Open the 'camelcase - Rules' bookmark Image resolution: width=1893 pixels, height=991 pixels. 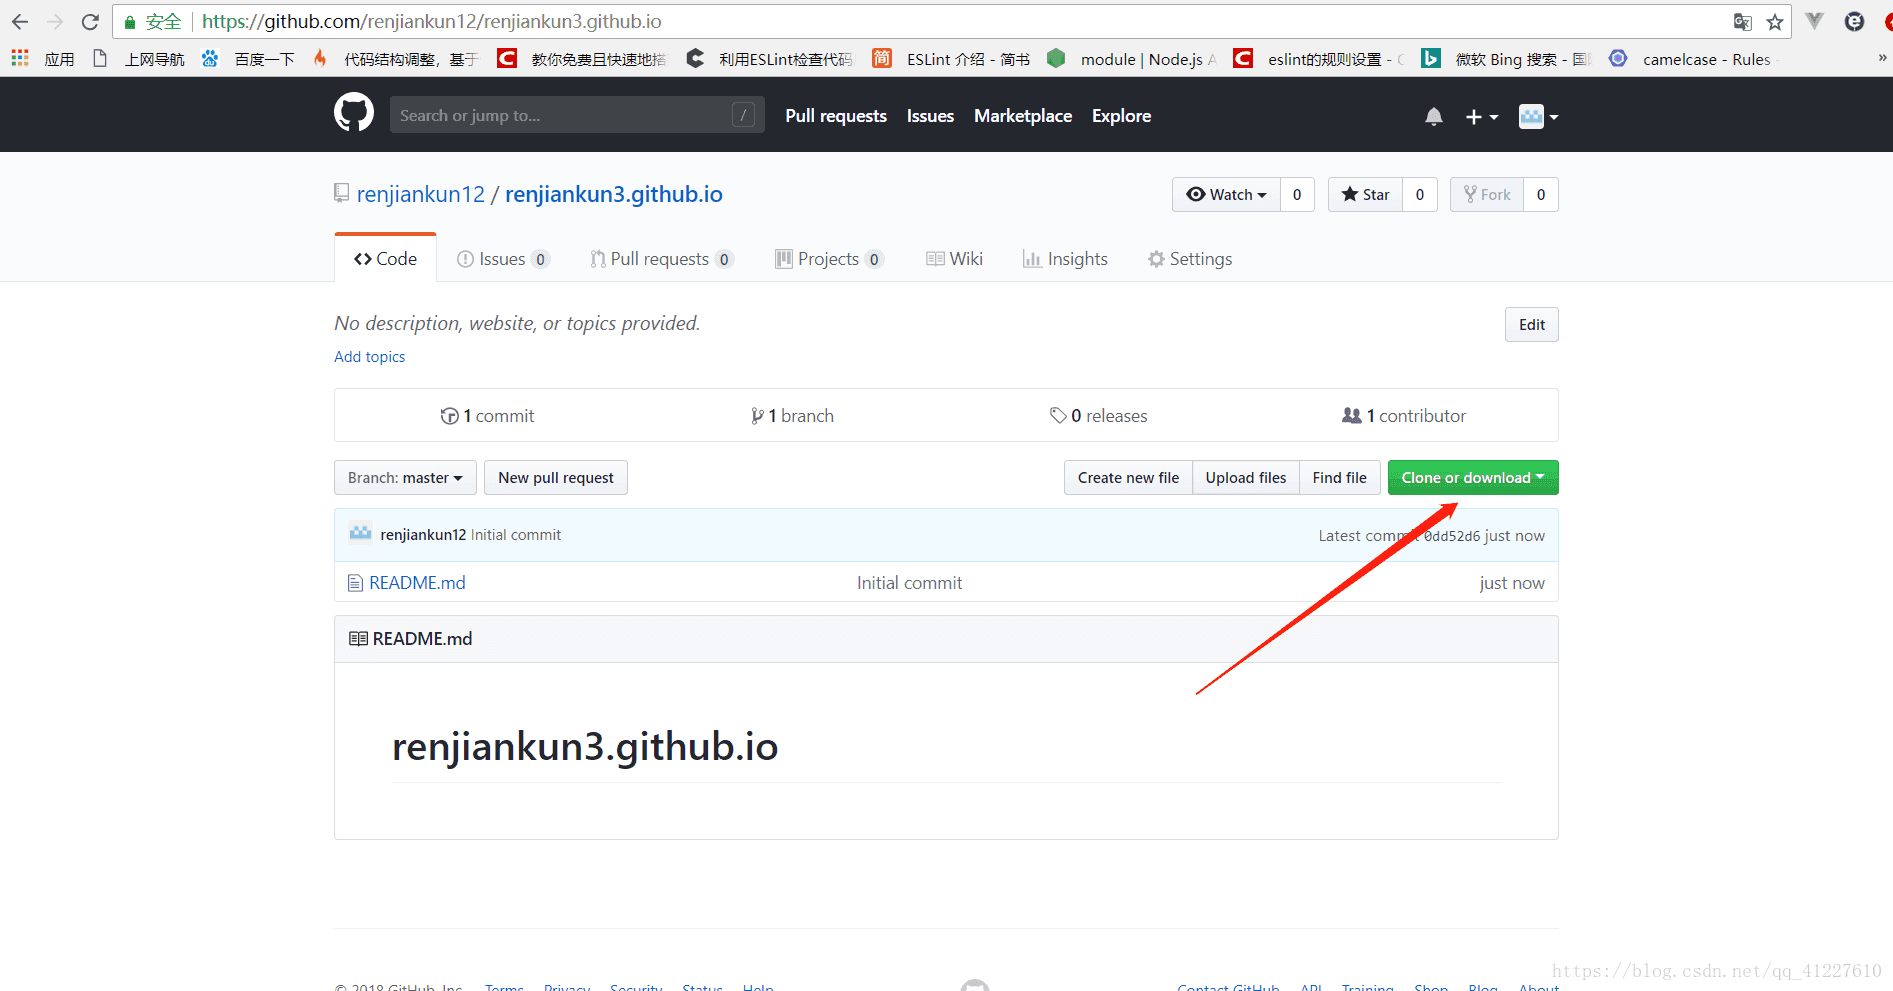[1695, 59]
